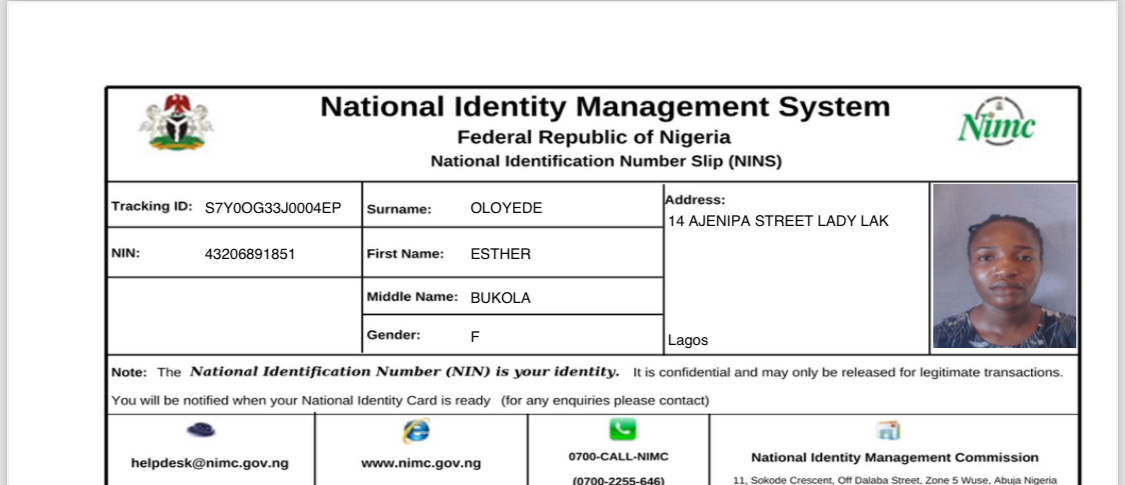Screen dimensions: 1125x485
Task: Click the Gender field value
Action: [475, 337]
